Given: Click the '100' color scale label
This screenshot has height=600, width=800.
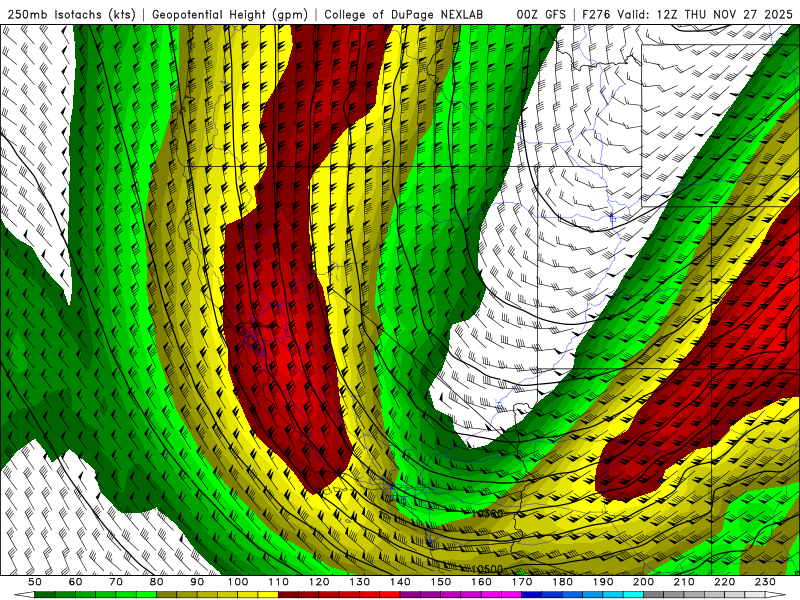Looking at the screenshot, I should tap(238, 582).
